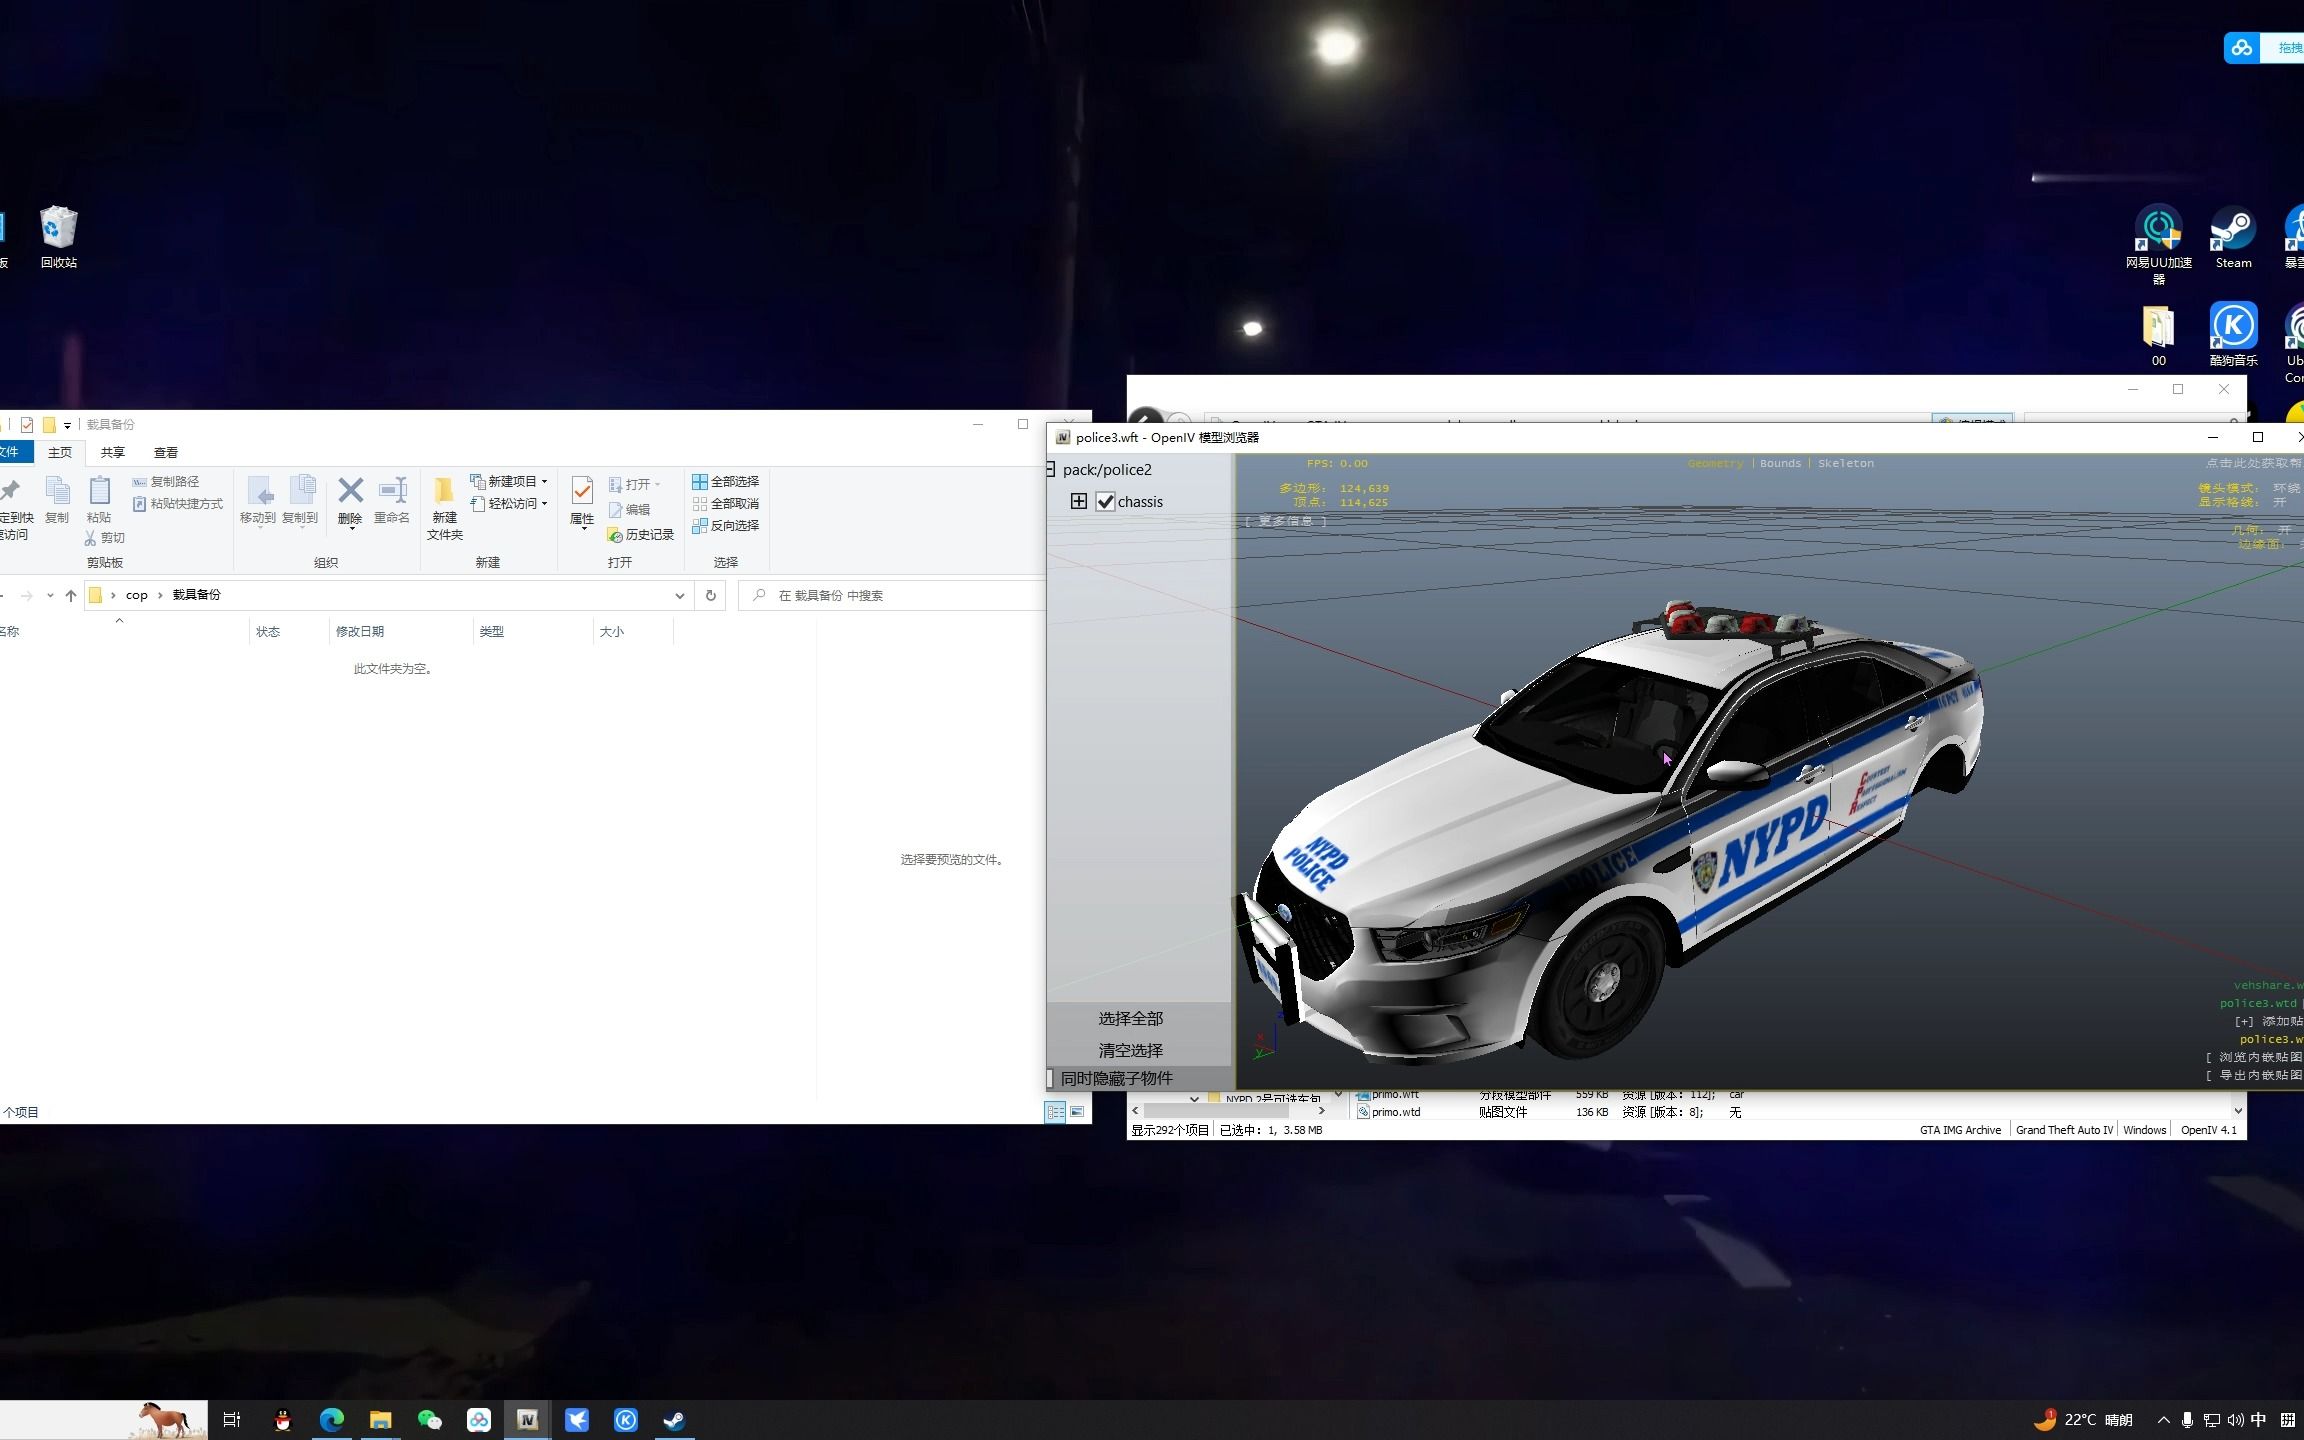
Task: Click the Paste (粘贴) ribbon icon
Action: pyautogui.click(x=99, y=499)
